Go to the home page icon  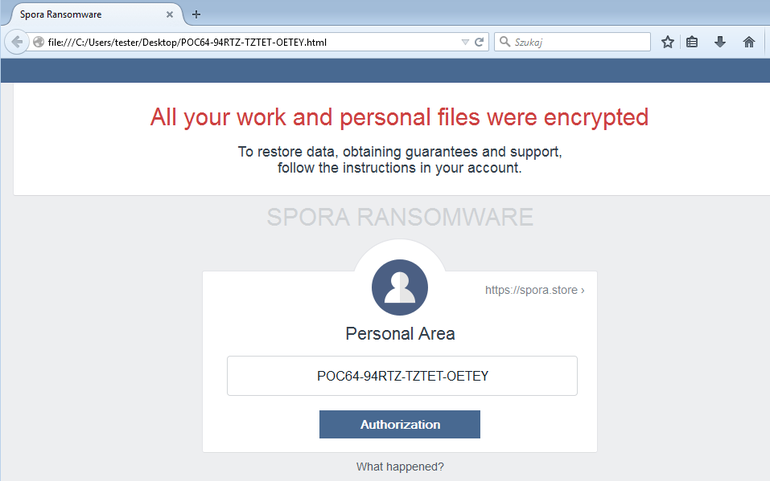[x=748, y=42]
